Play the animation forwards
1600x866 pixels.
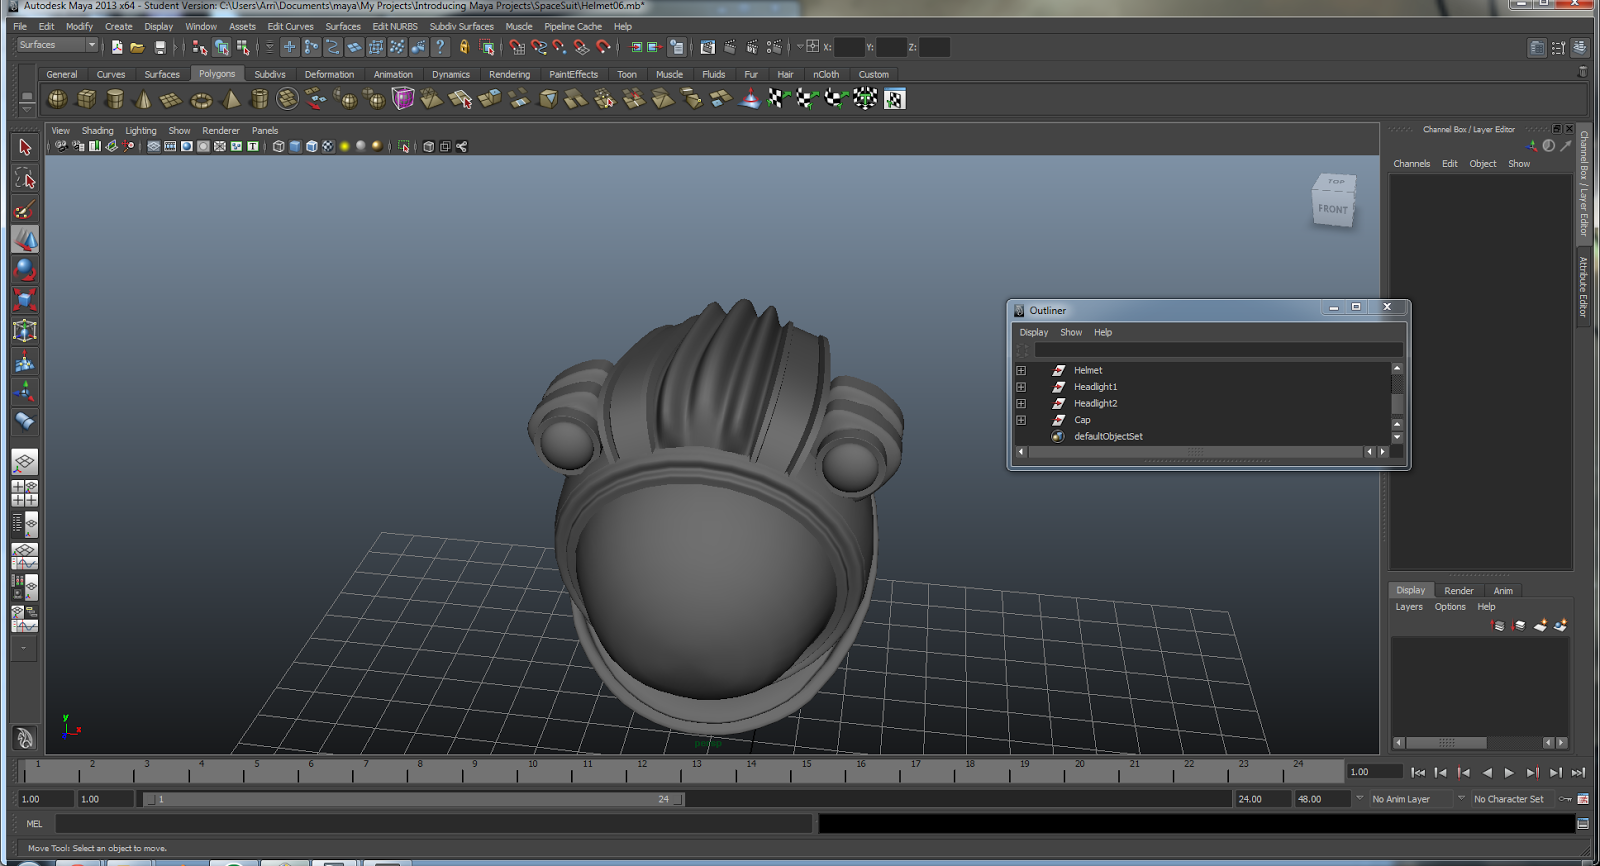tap(1510, 772)
